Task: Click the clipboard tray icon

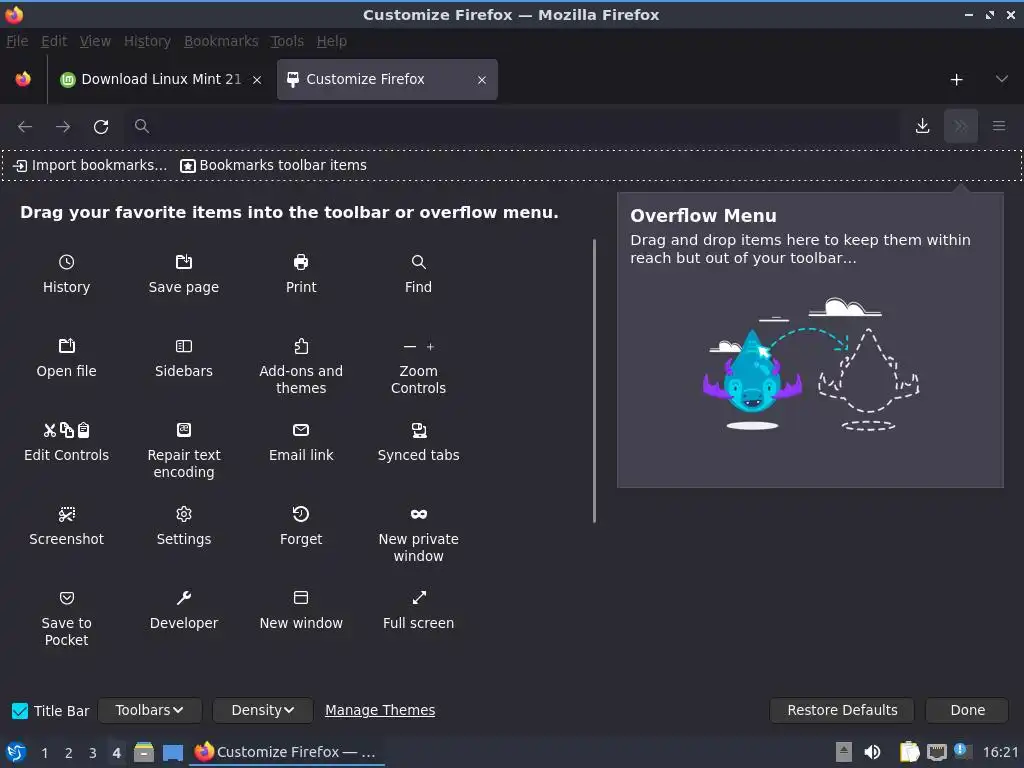Action: click(909, 752)
